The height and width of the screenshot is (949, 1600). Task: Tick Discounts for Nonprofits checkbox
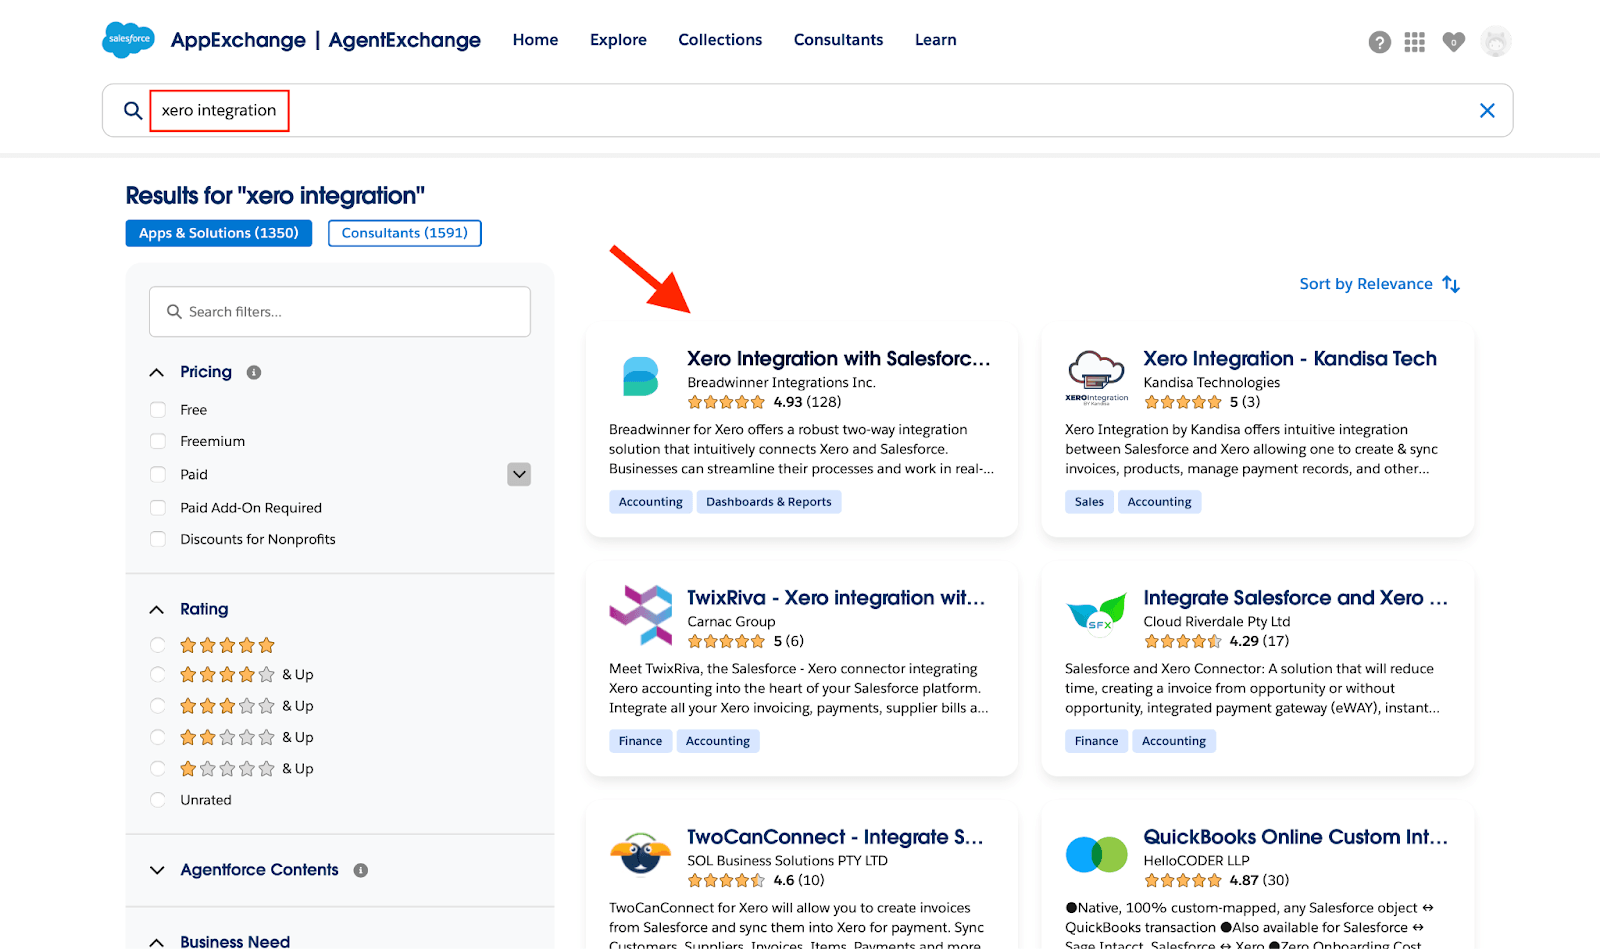click(158, 539)
